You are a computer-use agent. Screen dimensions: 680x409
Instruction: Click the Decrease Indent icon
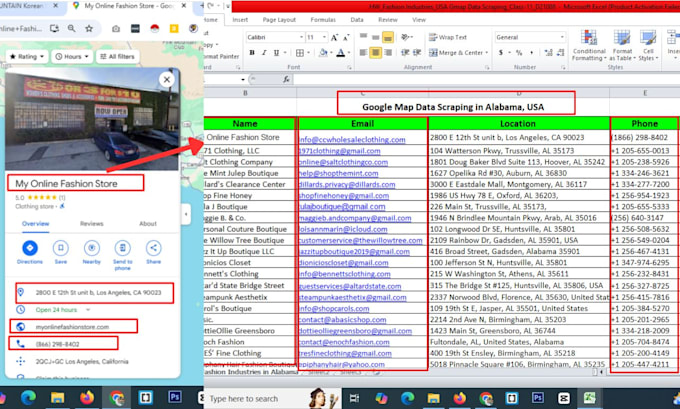405,52
